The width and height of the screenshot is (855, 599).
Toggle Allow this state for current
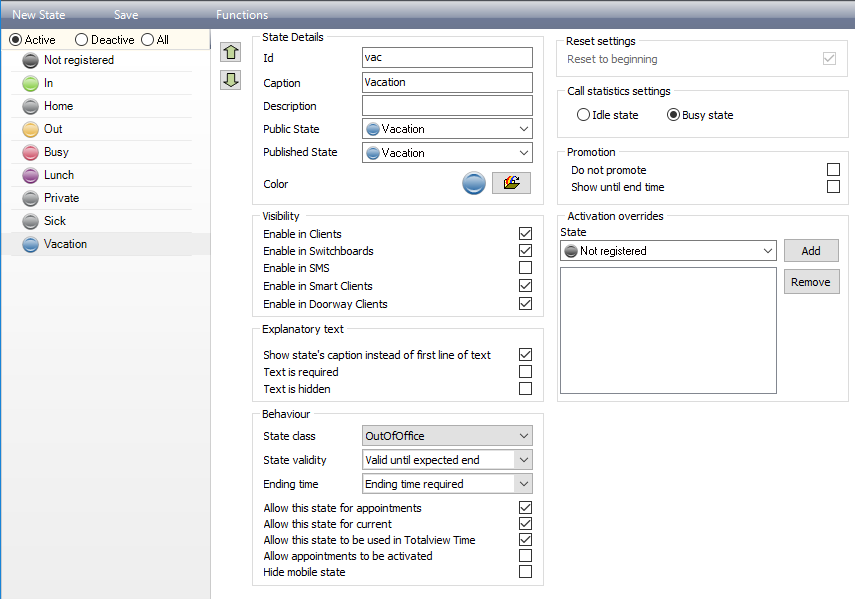(x=525, y=523)
